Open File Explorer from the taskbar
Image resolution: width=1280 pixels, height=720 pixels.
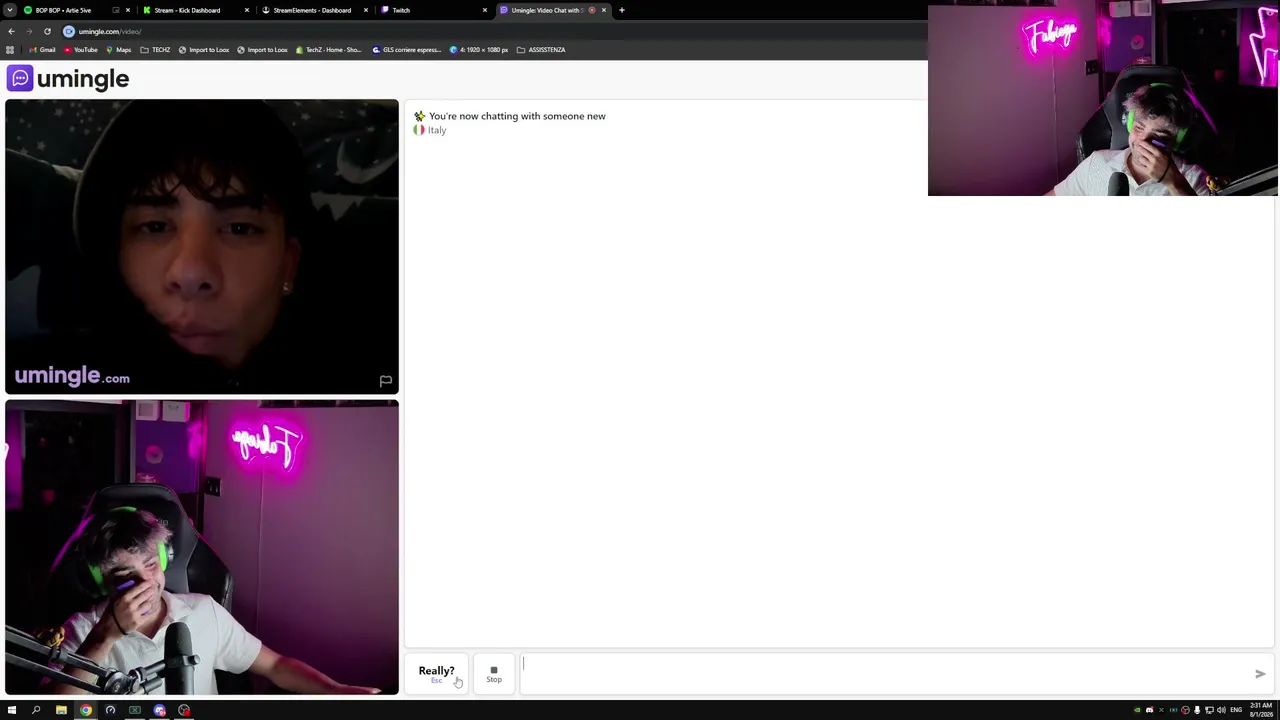(61, 710)
